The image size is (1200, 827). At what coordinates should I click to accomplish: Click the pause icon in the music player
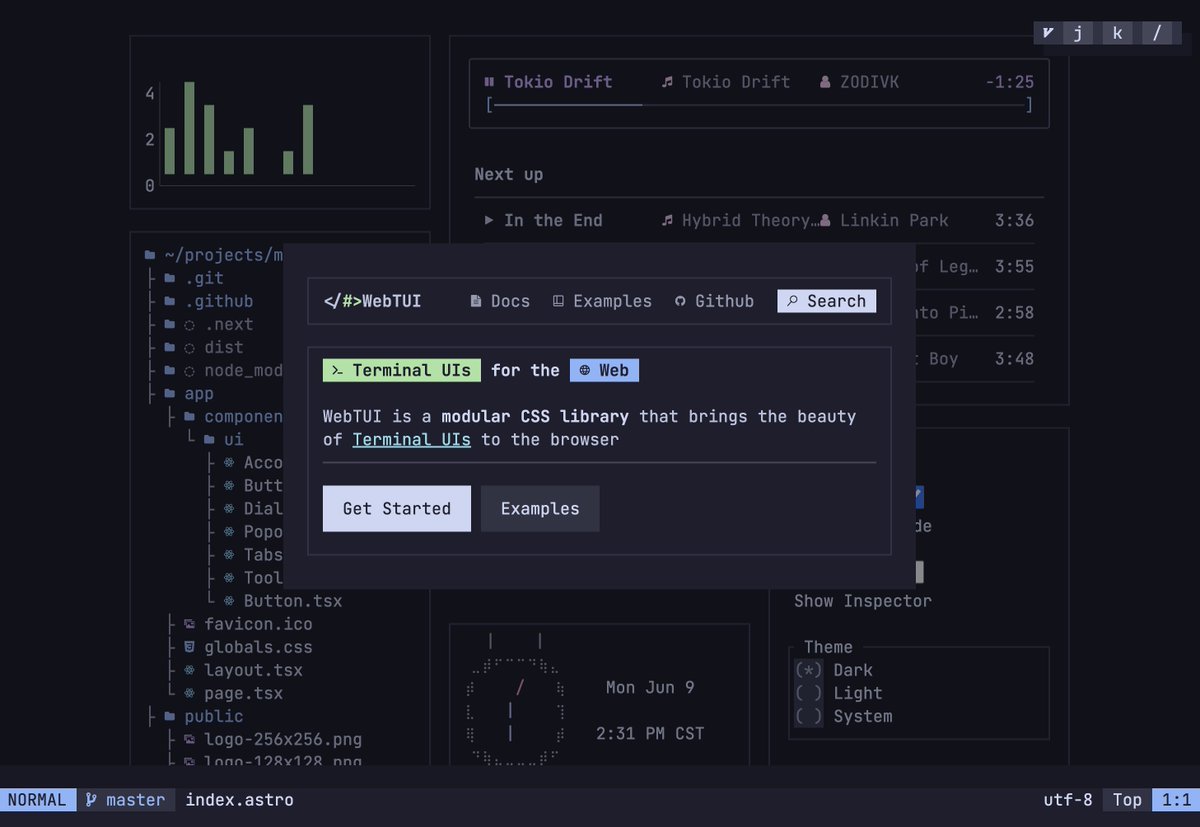click(x=488, y=81)
